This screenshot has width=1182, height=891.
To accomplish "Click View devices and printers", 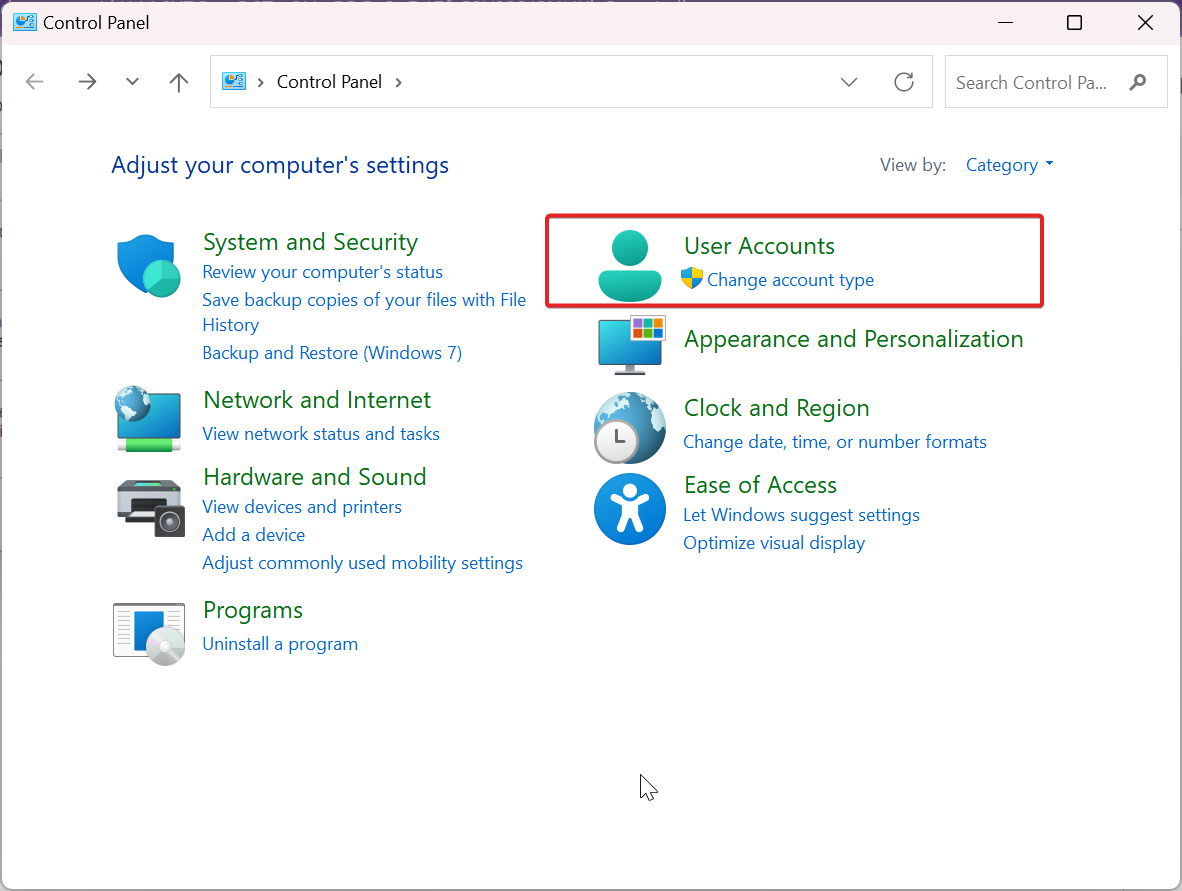I will [x=302, y=507].
